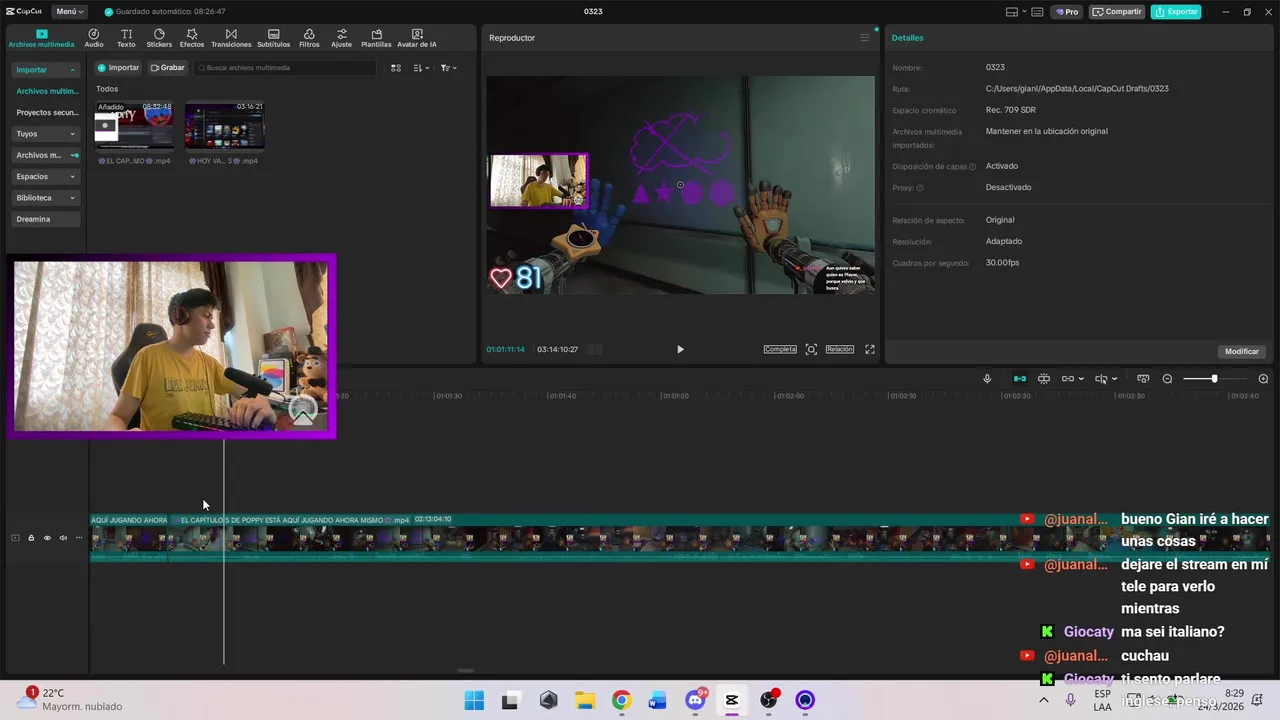
Task: Mute the main video track audio
Action: tap(63, 538)
